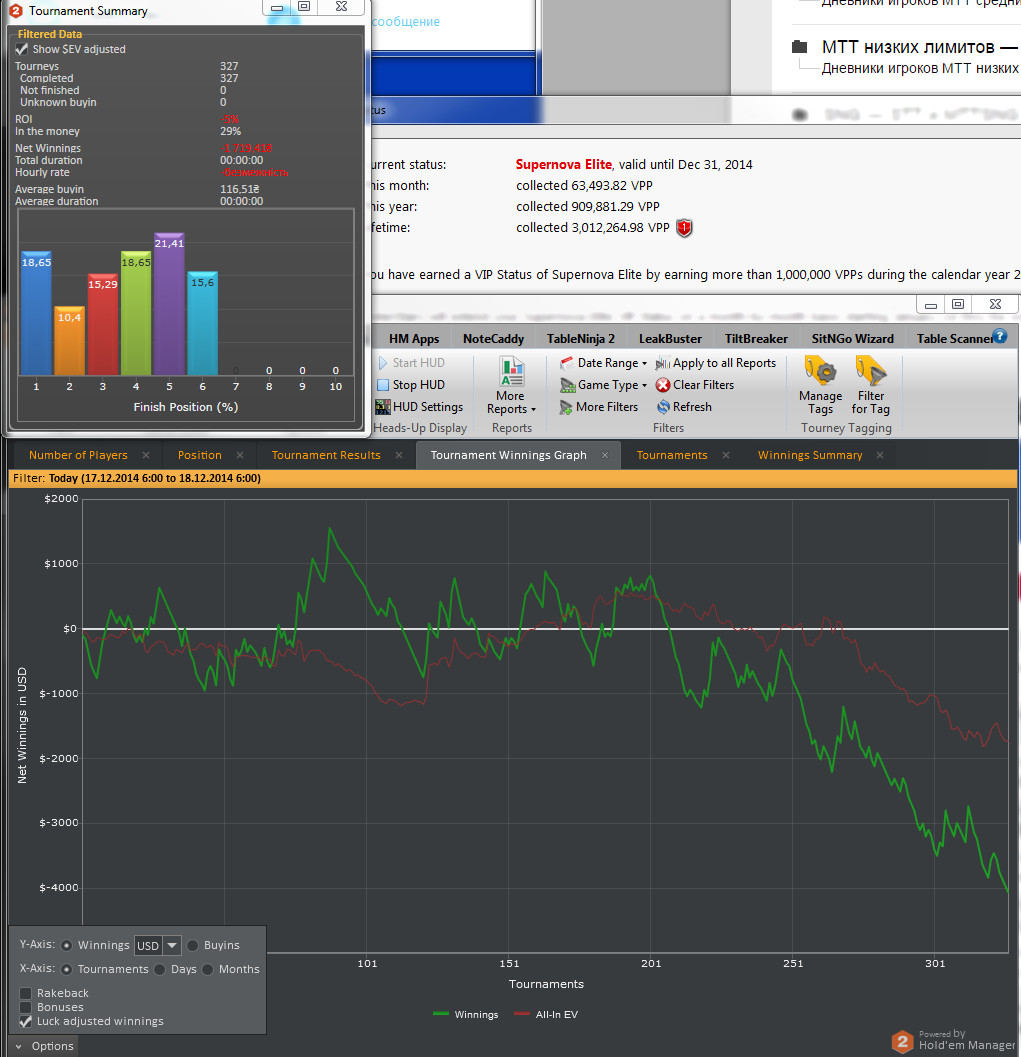Click the Hold'em Manager 2 logo

902,1041
